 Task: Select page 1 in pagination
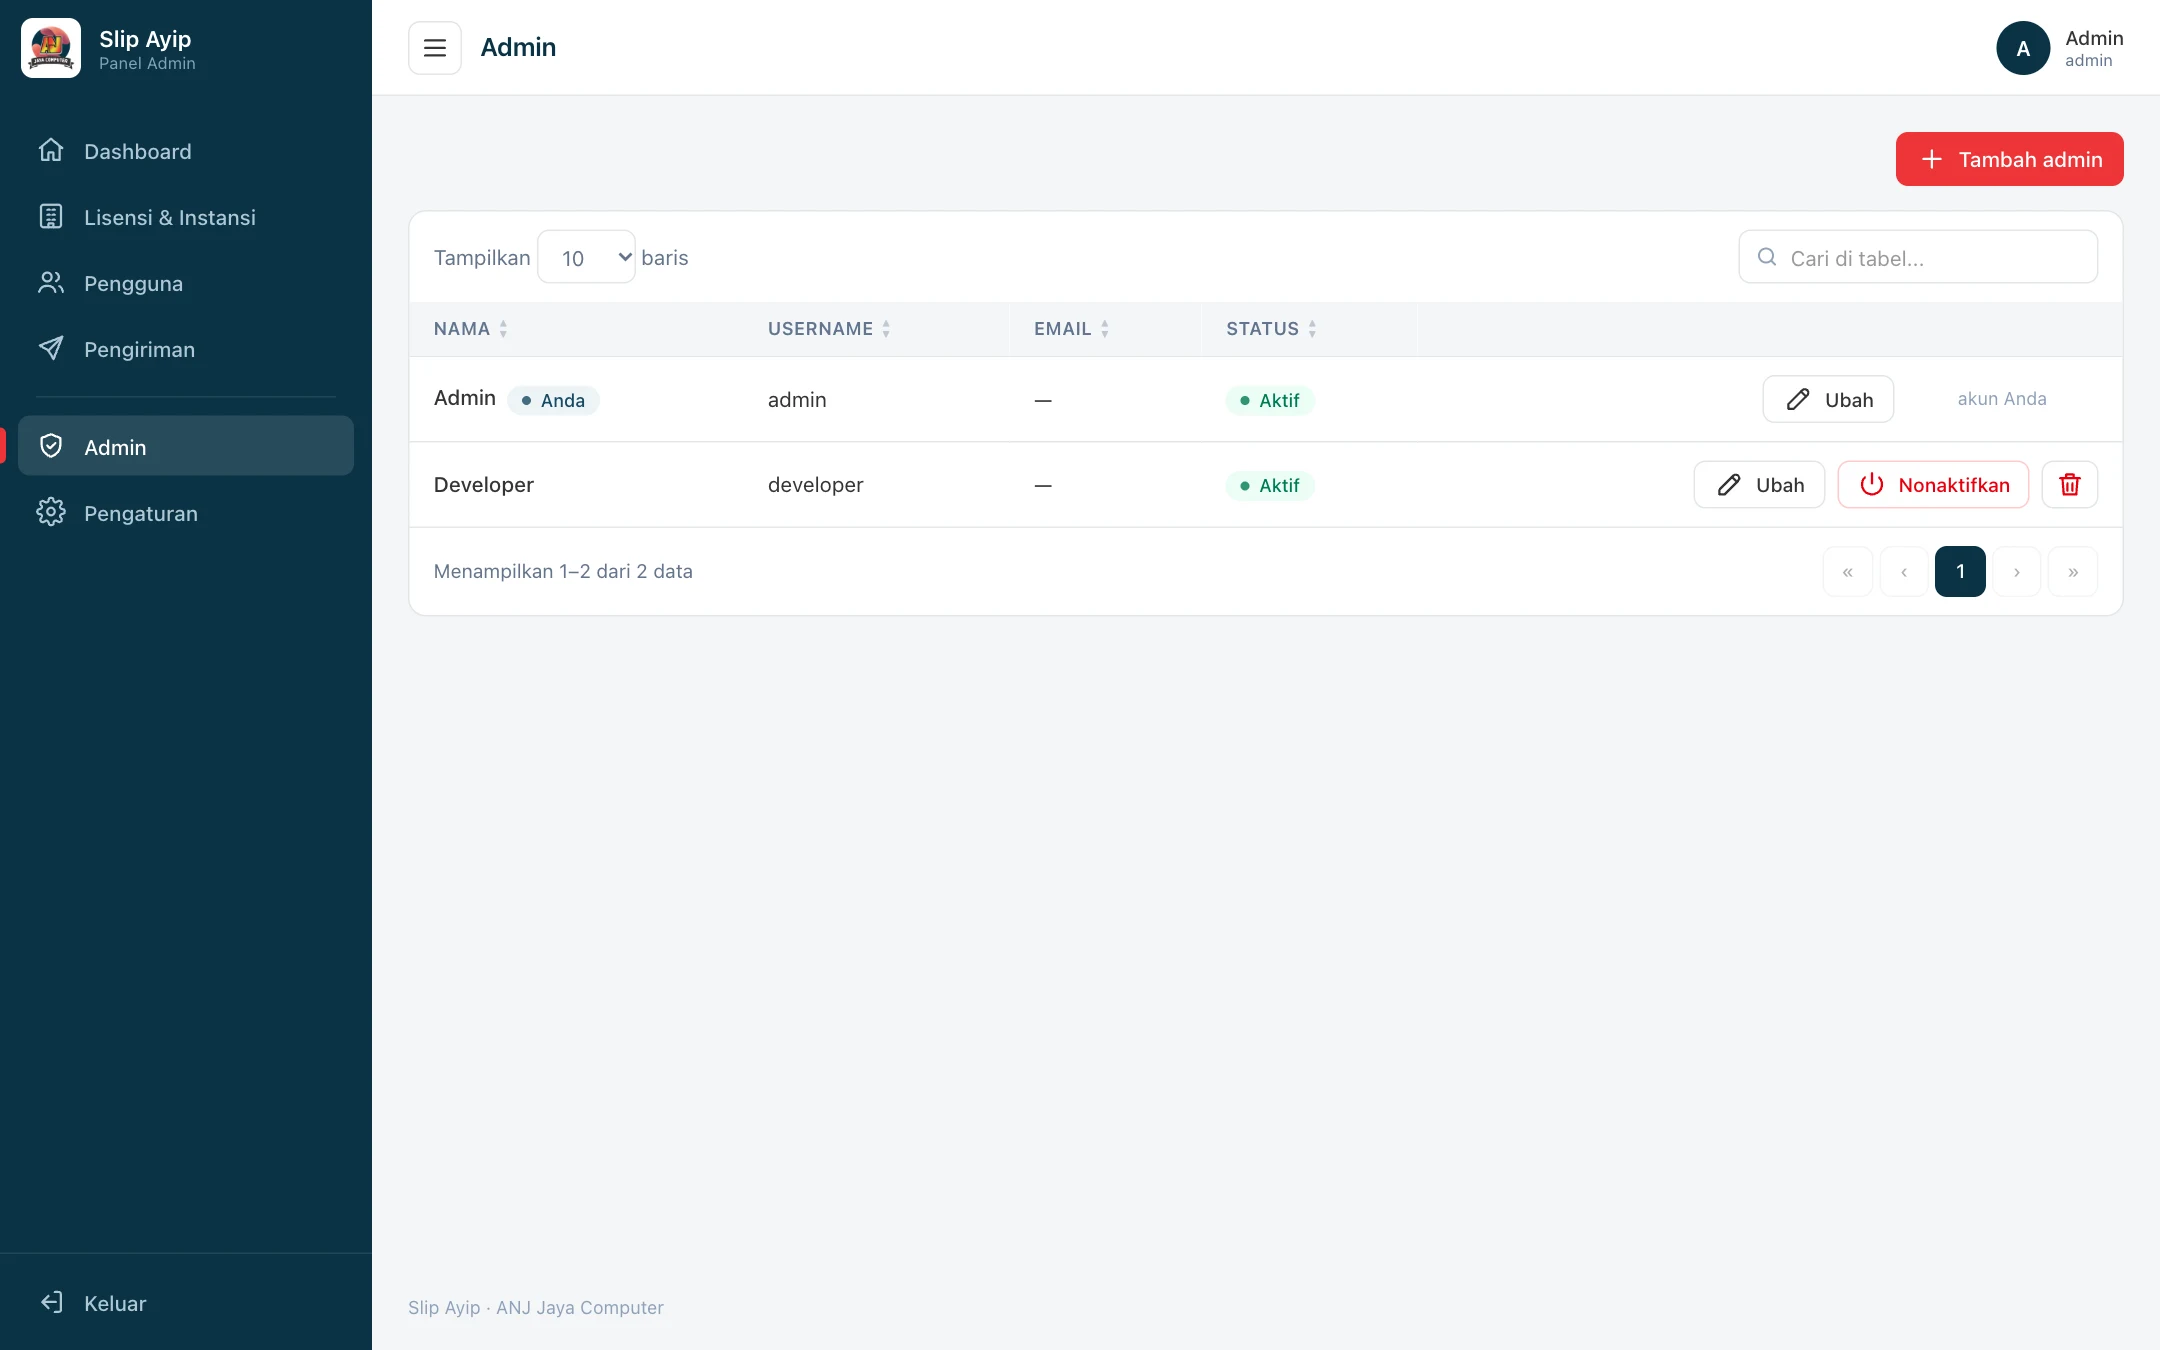pos(1960,572)
